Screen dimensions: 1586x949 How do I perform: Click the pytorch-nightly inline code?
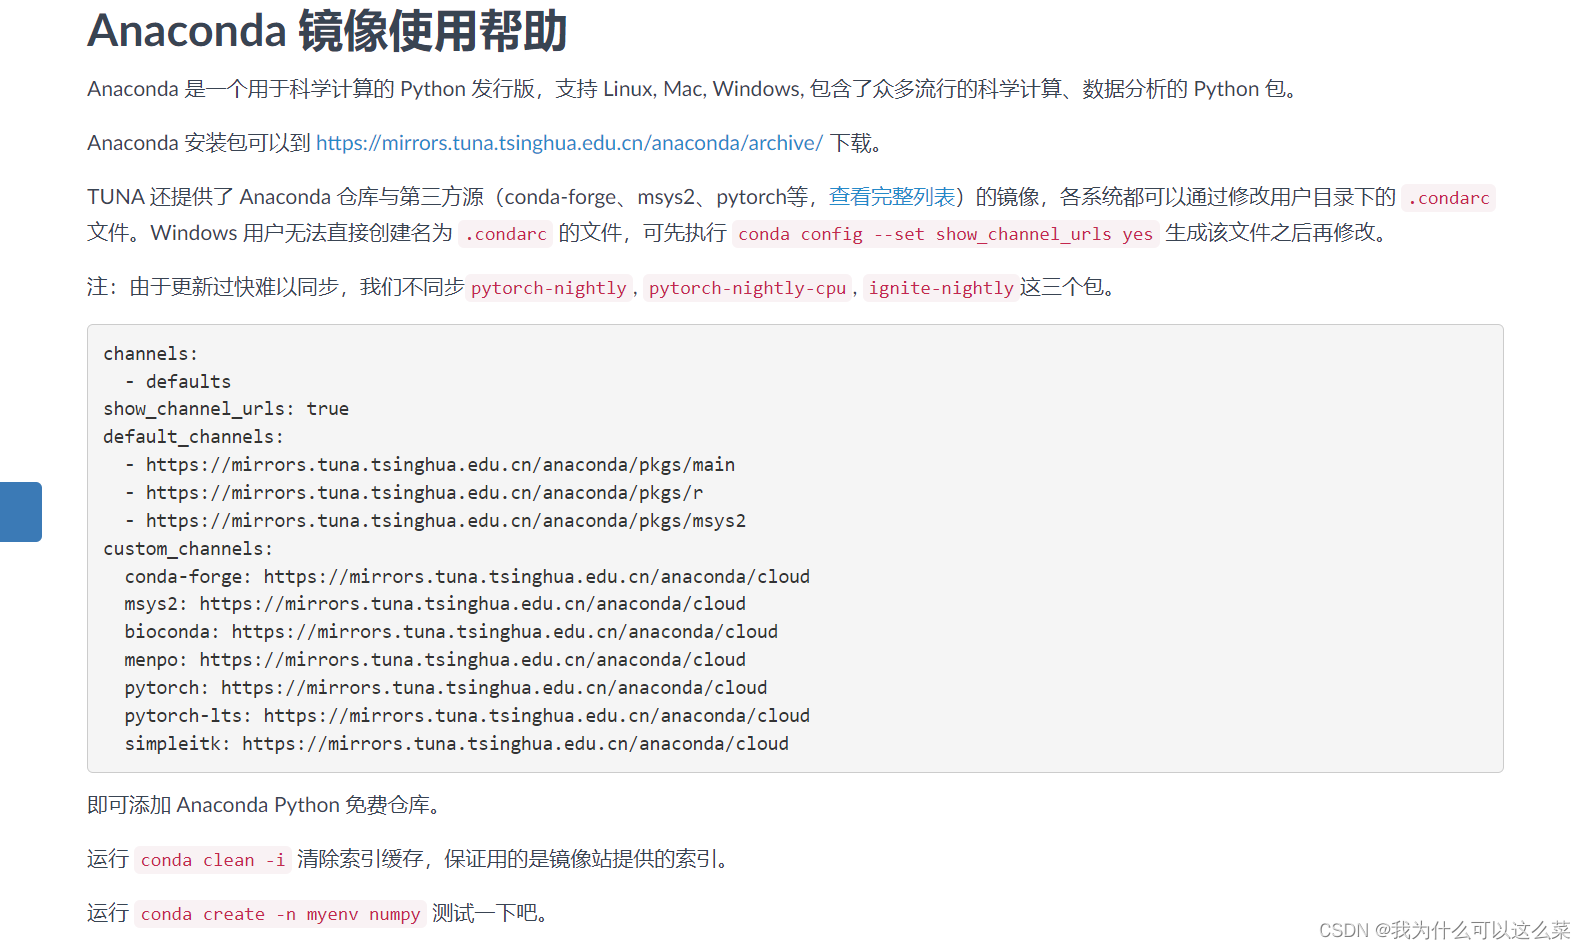pos(549,288)
